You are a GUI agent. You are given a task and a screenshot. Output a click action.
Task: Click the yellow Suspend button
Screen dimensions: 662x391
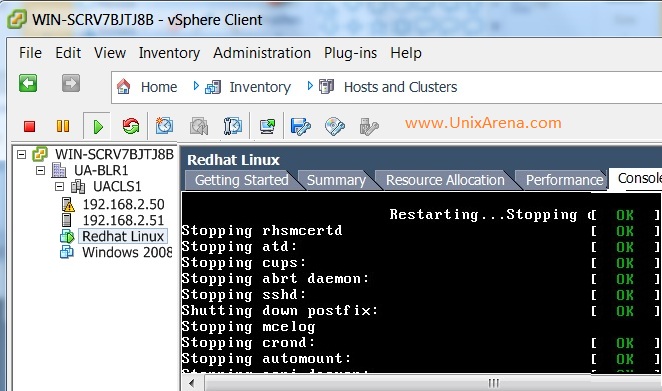pos(63,126)
